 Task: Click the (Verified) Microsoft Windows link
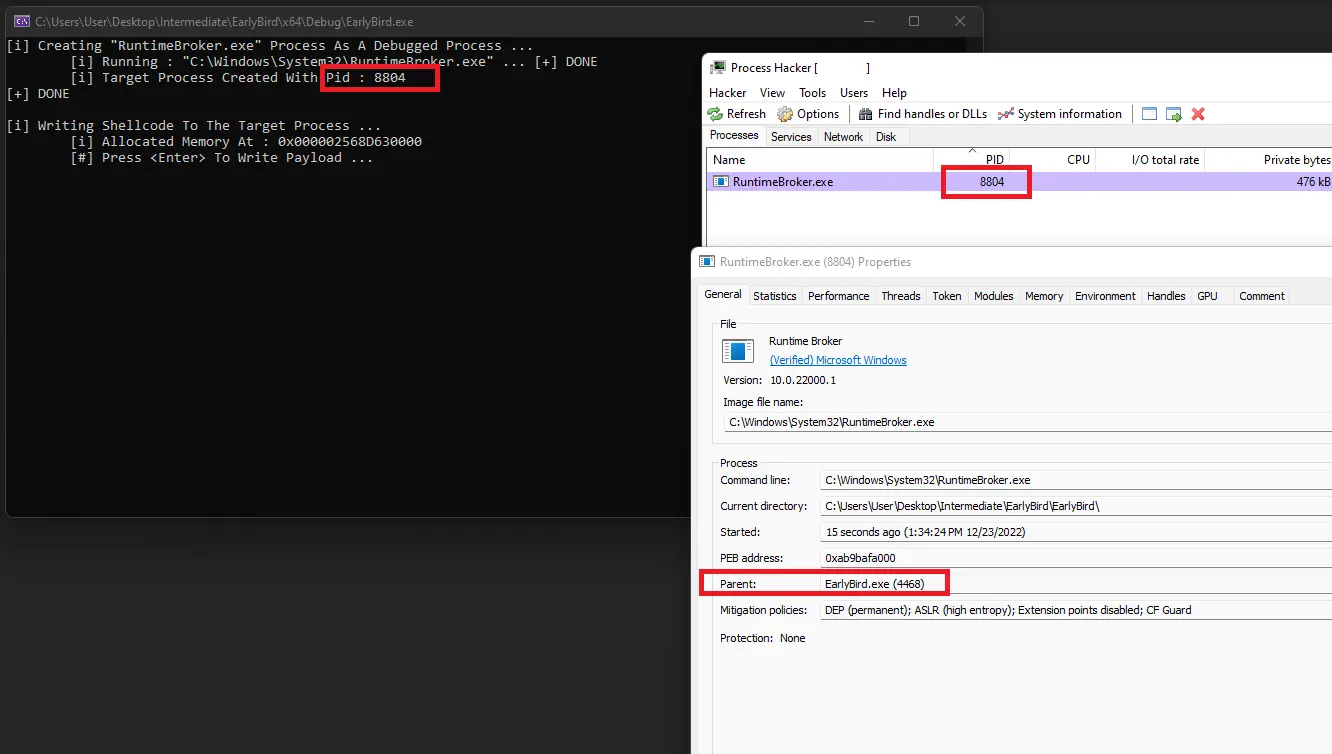point(838,360)
